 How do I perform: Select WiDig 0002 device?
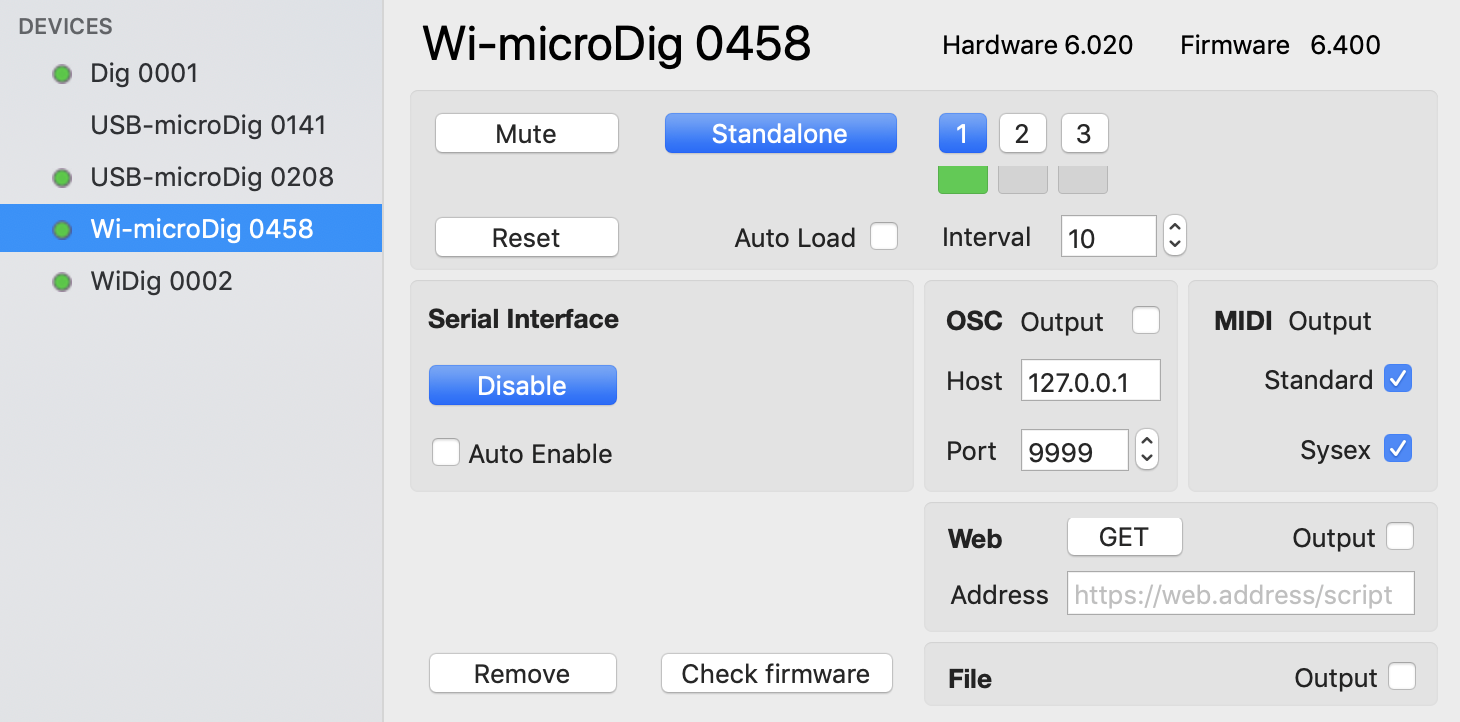click(191, 281)
